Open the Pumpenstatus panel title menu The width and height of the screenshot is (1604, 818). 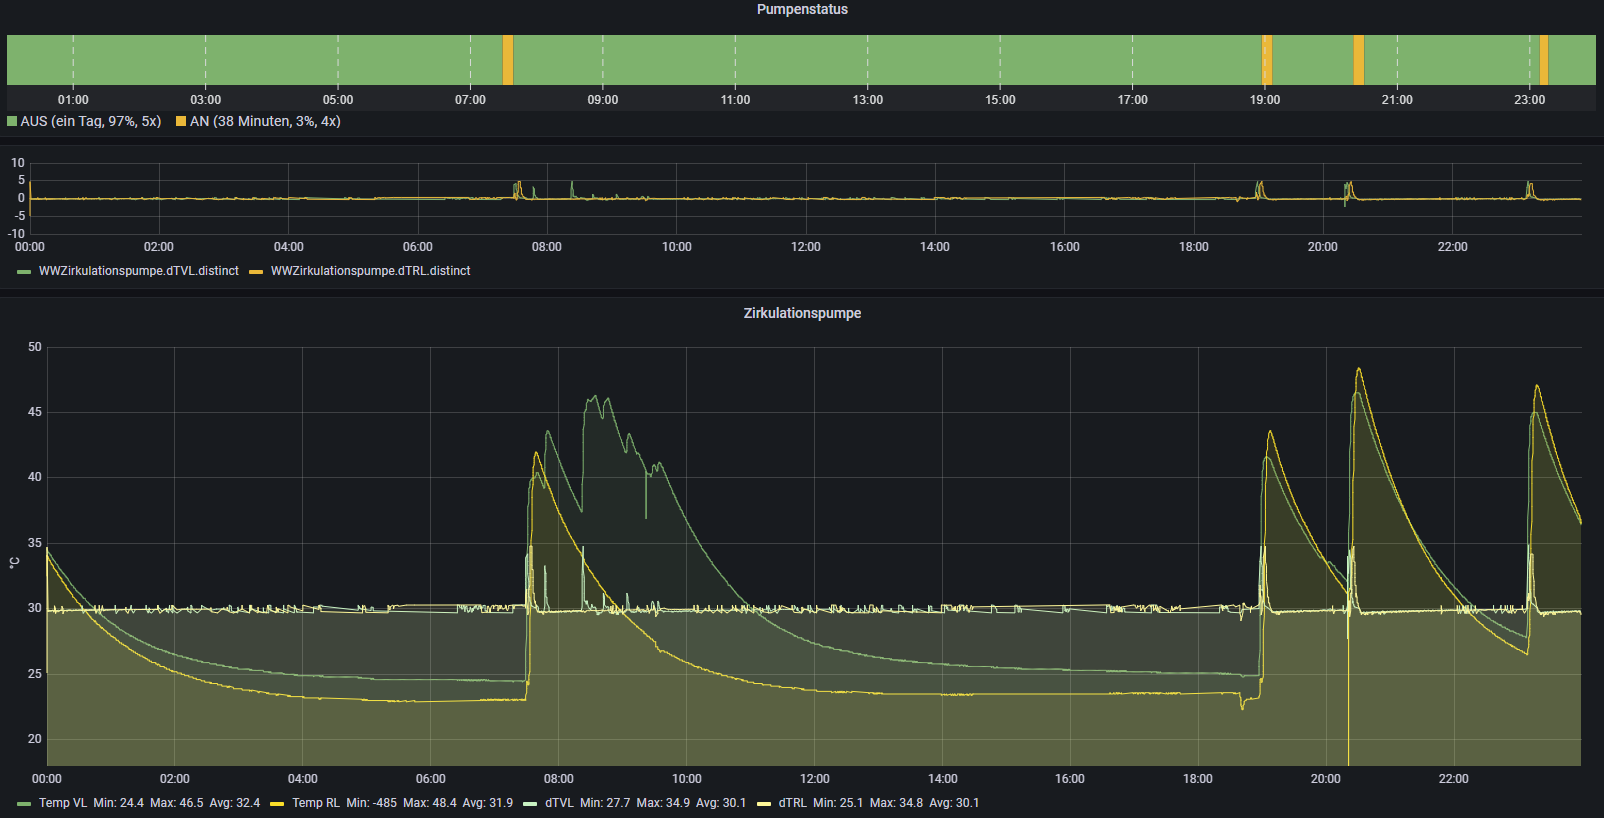[x=802, y=9]
